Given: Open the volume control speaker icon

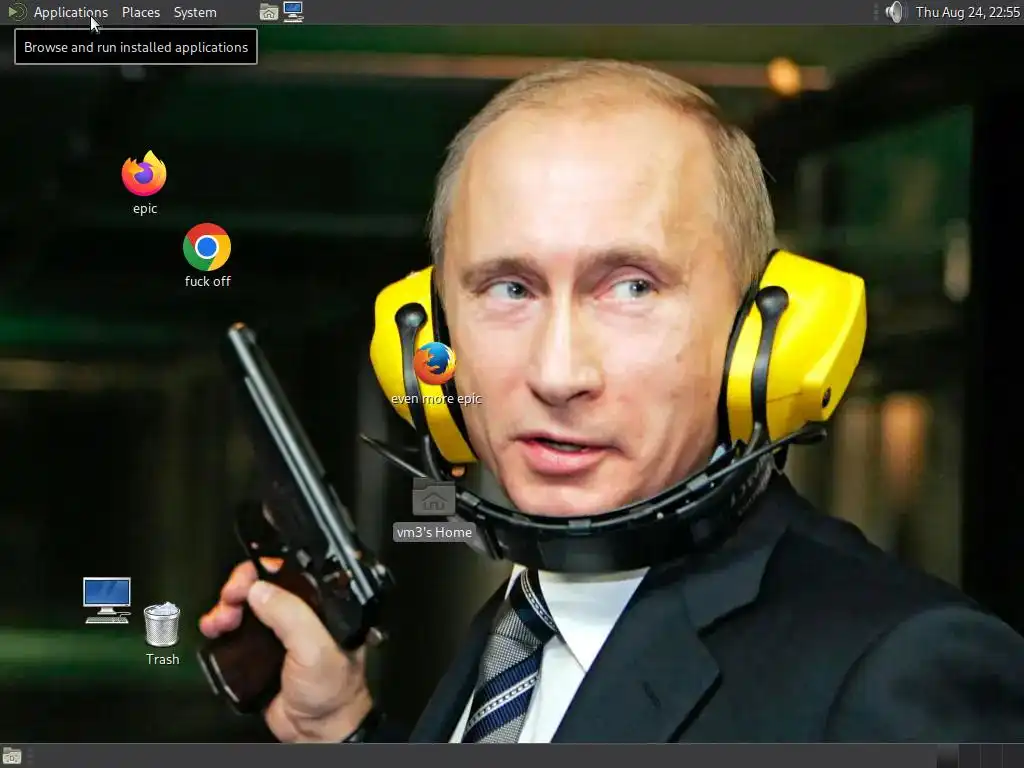Looking at the screenshot, I should point(895,12).
